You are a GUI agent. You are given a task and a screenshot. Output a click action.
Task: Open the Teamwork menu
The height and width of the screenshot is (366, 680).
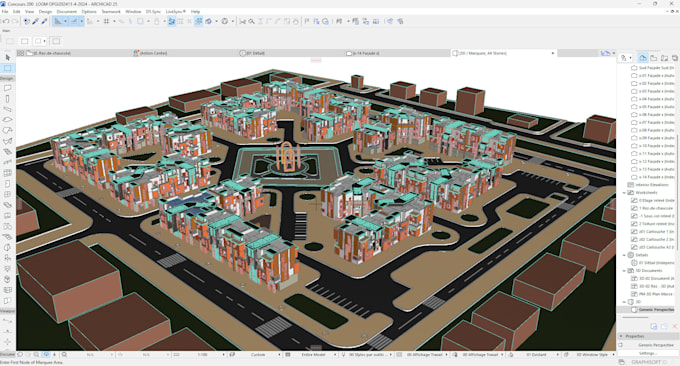pyautogui.click(x=111, y=12)
